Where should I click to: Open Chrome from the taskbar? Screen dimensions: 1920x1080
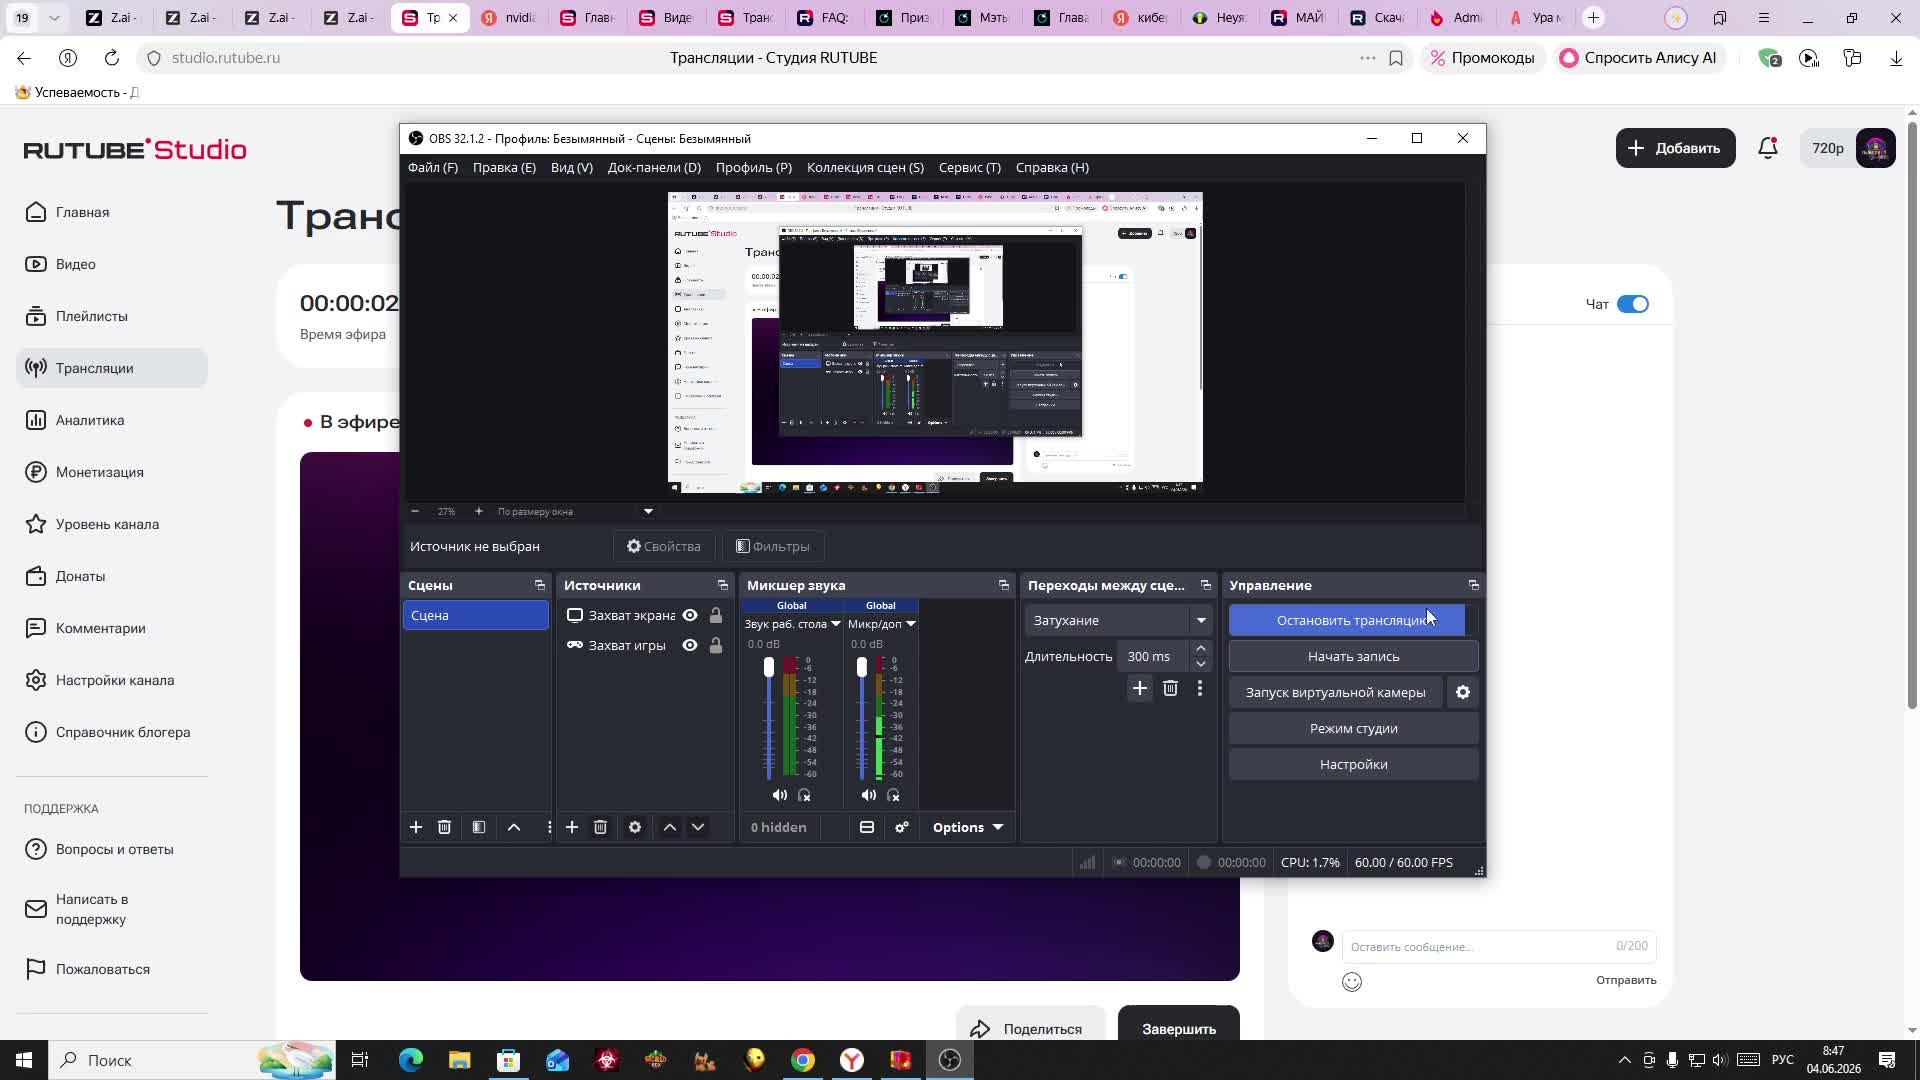803,1060
